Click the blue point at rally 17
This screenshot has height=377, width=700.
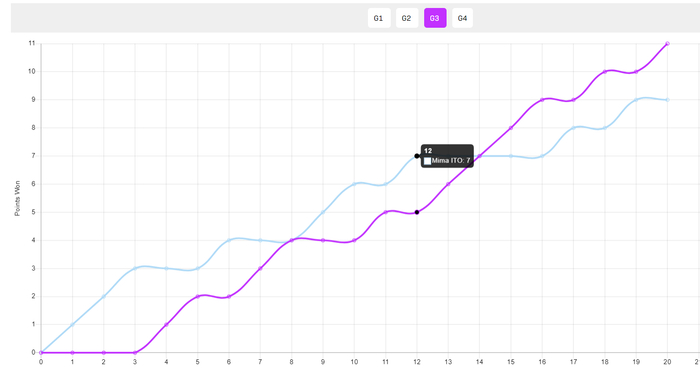click(573, 128)
